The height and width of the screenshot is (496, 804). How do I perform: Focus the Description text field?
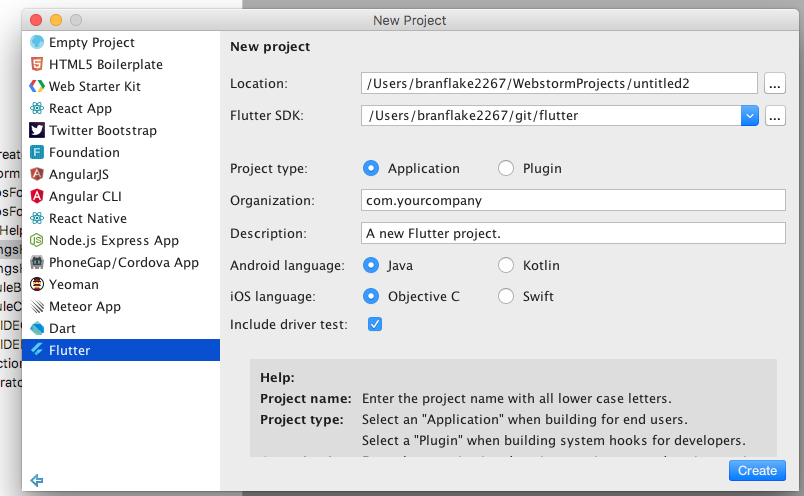[573, 233]
